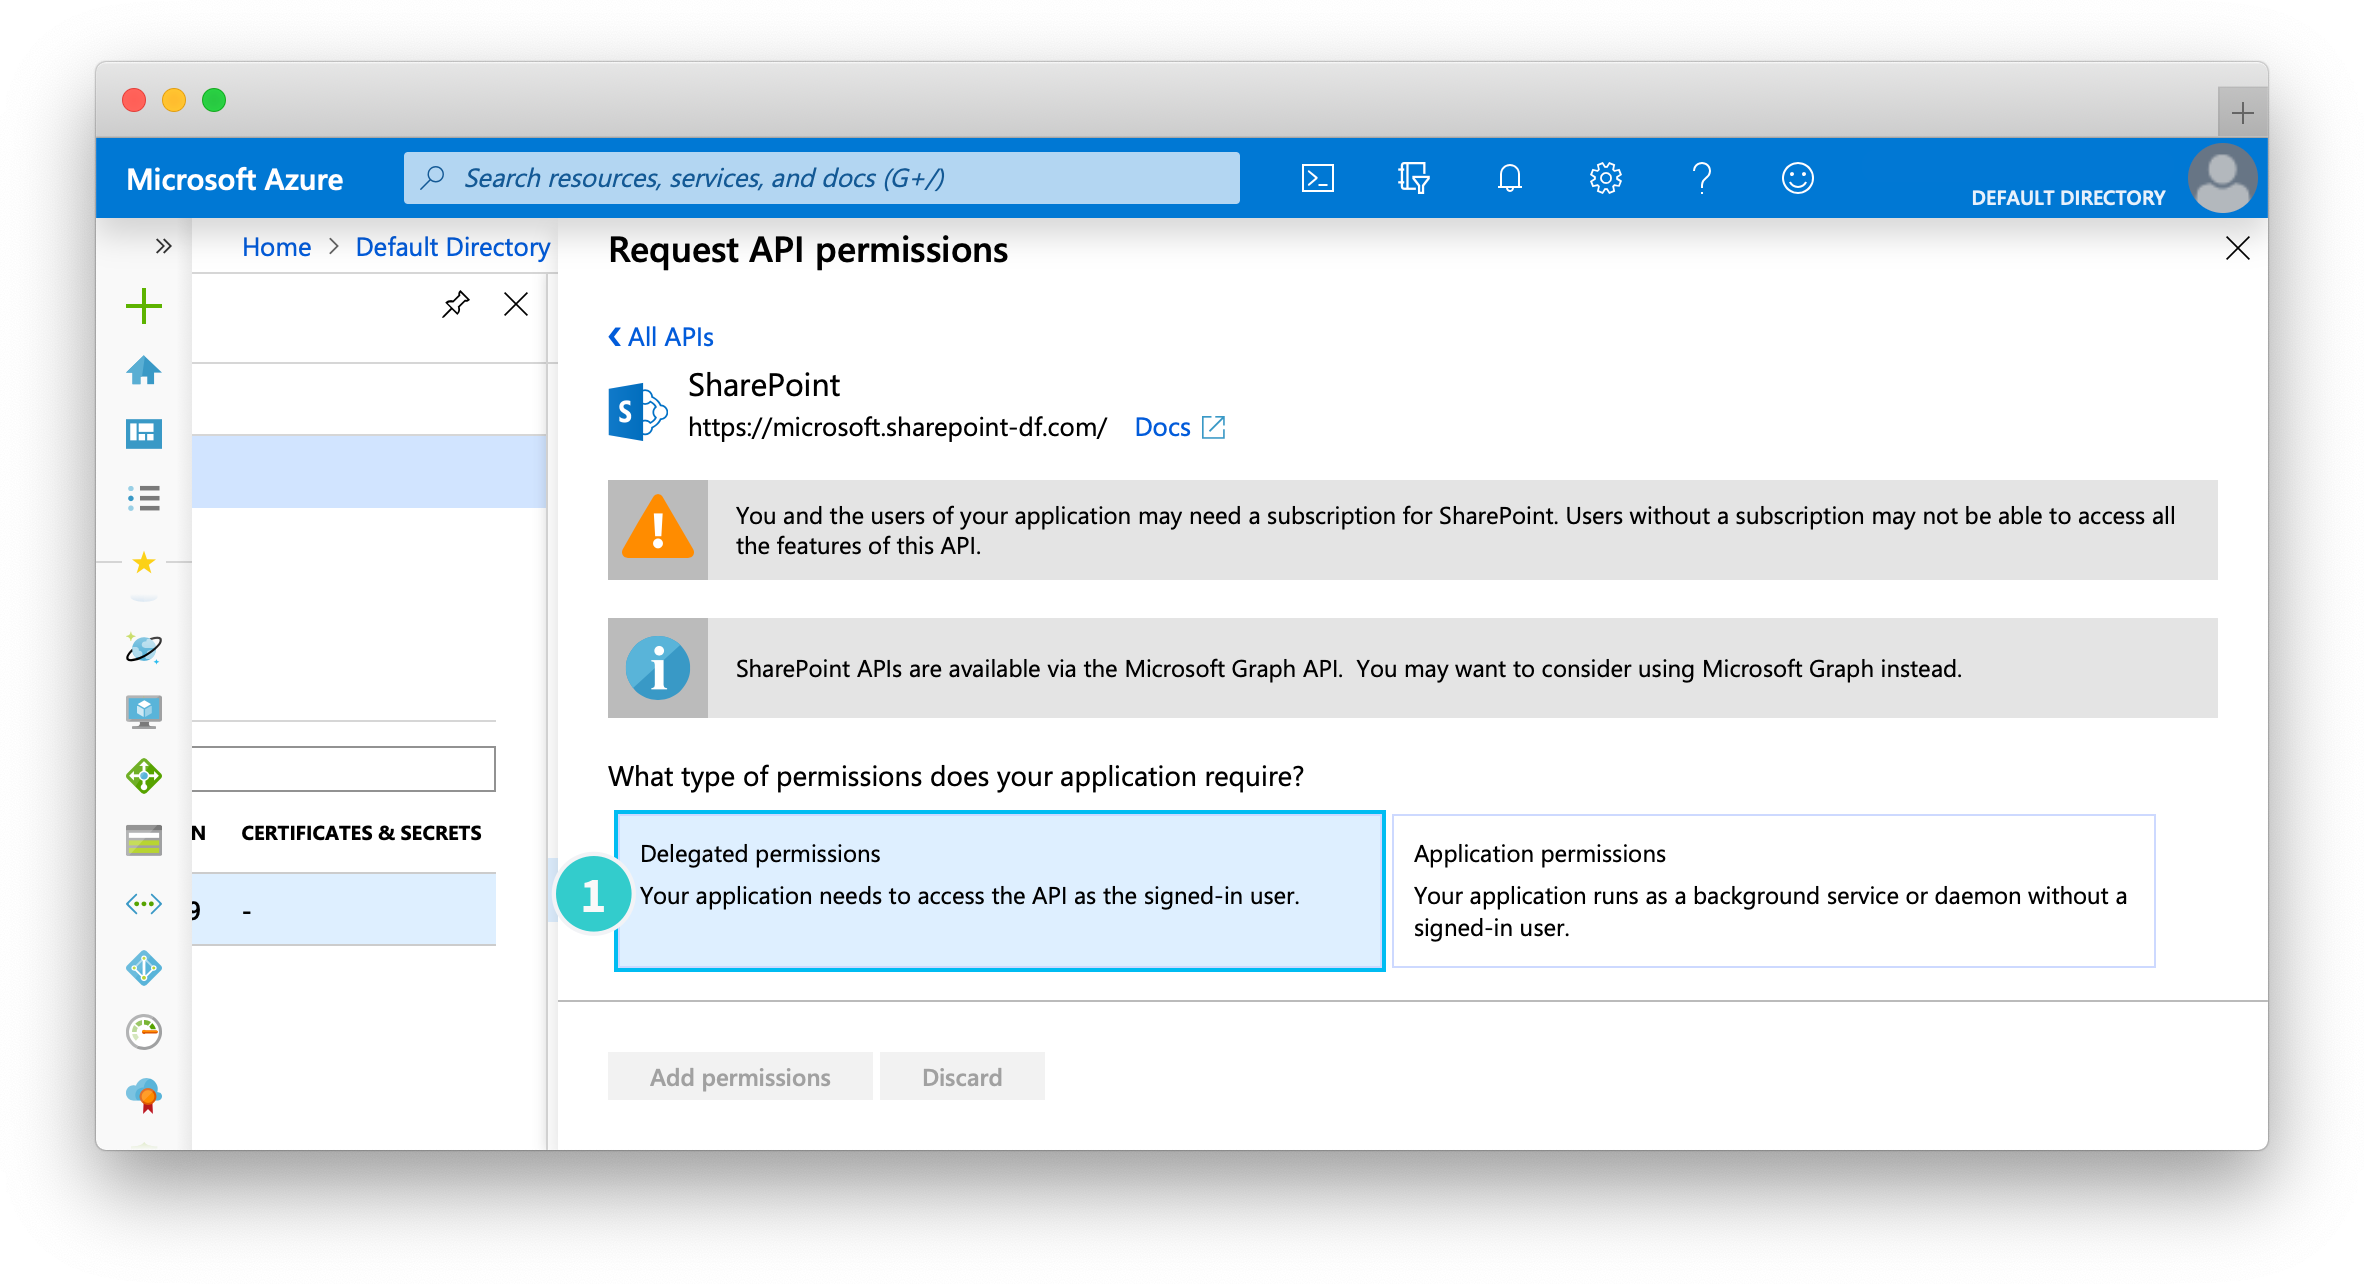
Task: Send feedback with the smiley icon
Action: [x=1797, y=178]
